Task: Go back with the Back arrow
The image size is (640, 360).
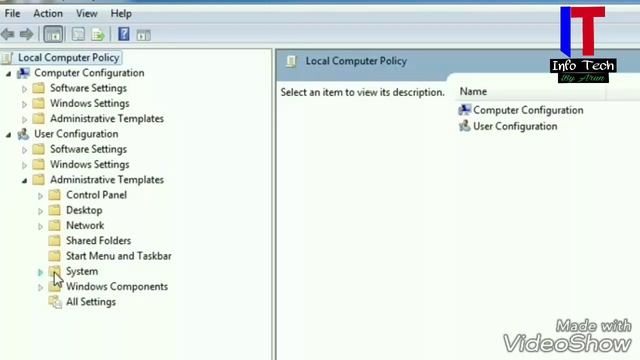Action: point(8,34)
